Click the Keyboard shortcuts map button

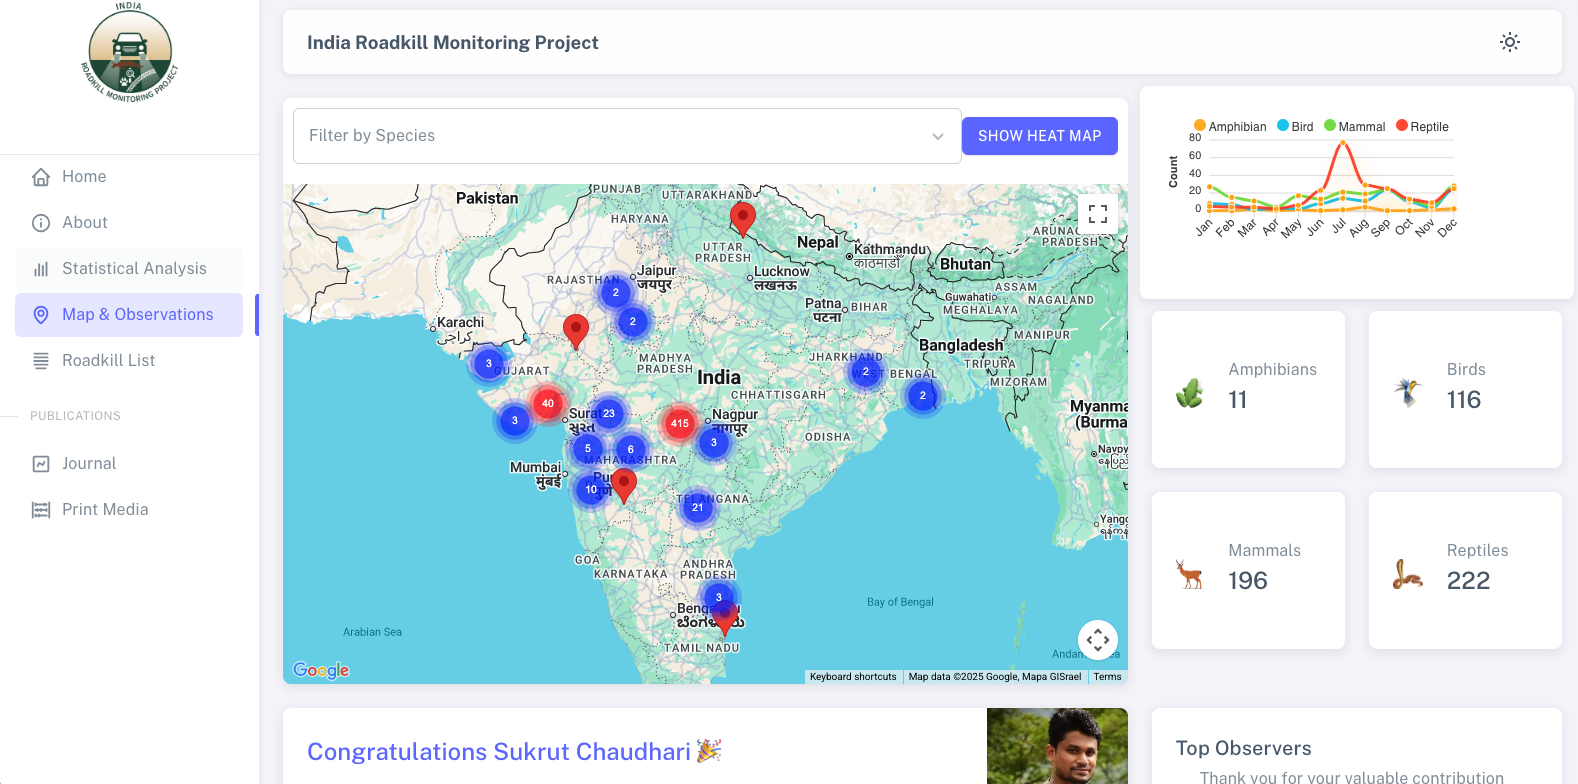853,677
